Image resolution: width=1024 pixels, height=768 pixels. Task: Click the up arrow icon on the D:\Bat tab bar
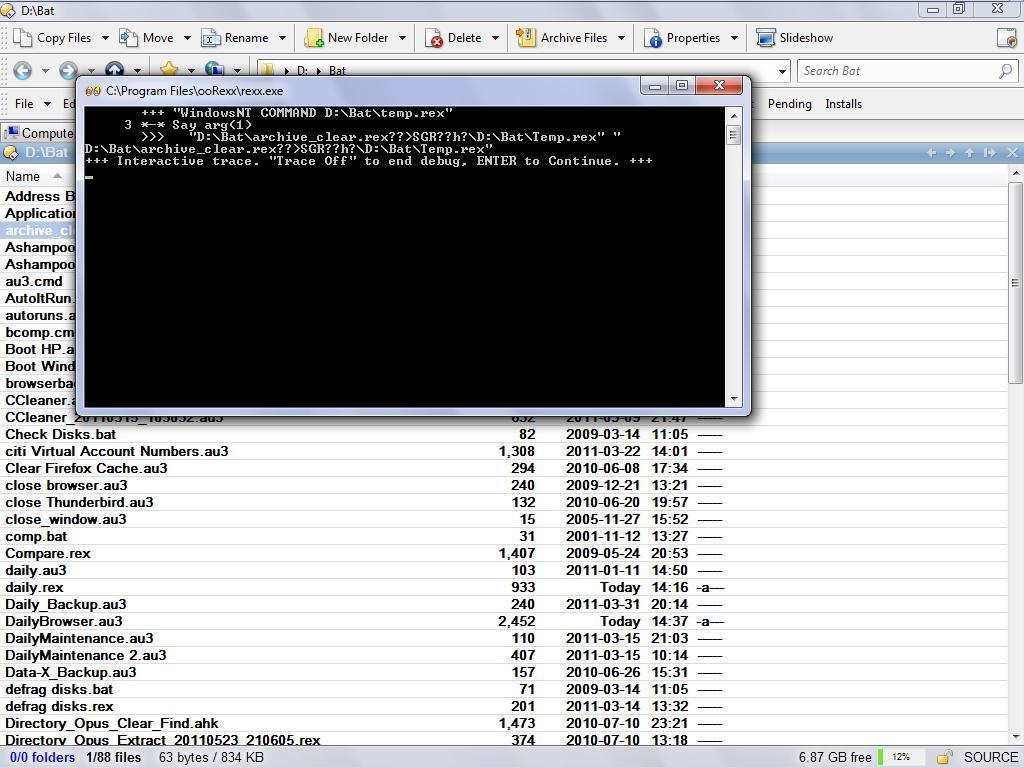pos(970,152)
